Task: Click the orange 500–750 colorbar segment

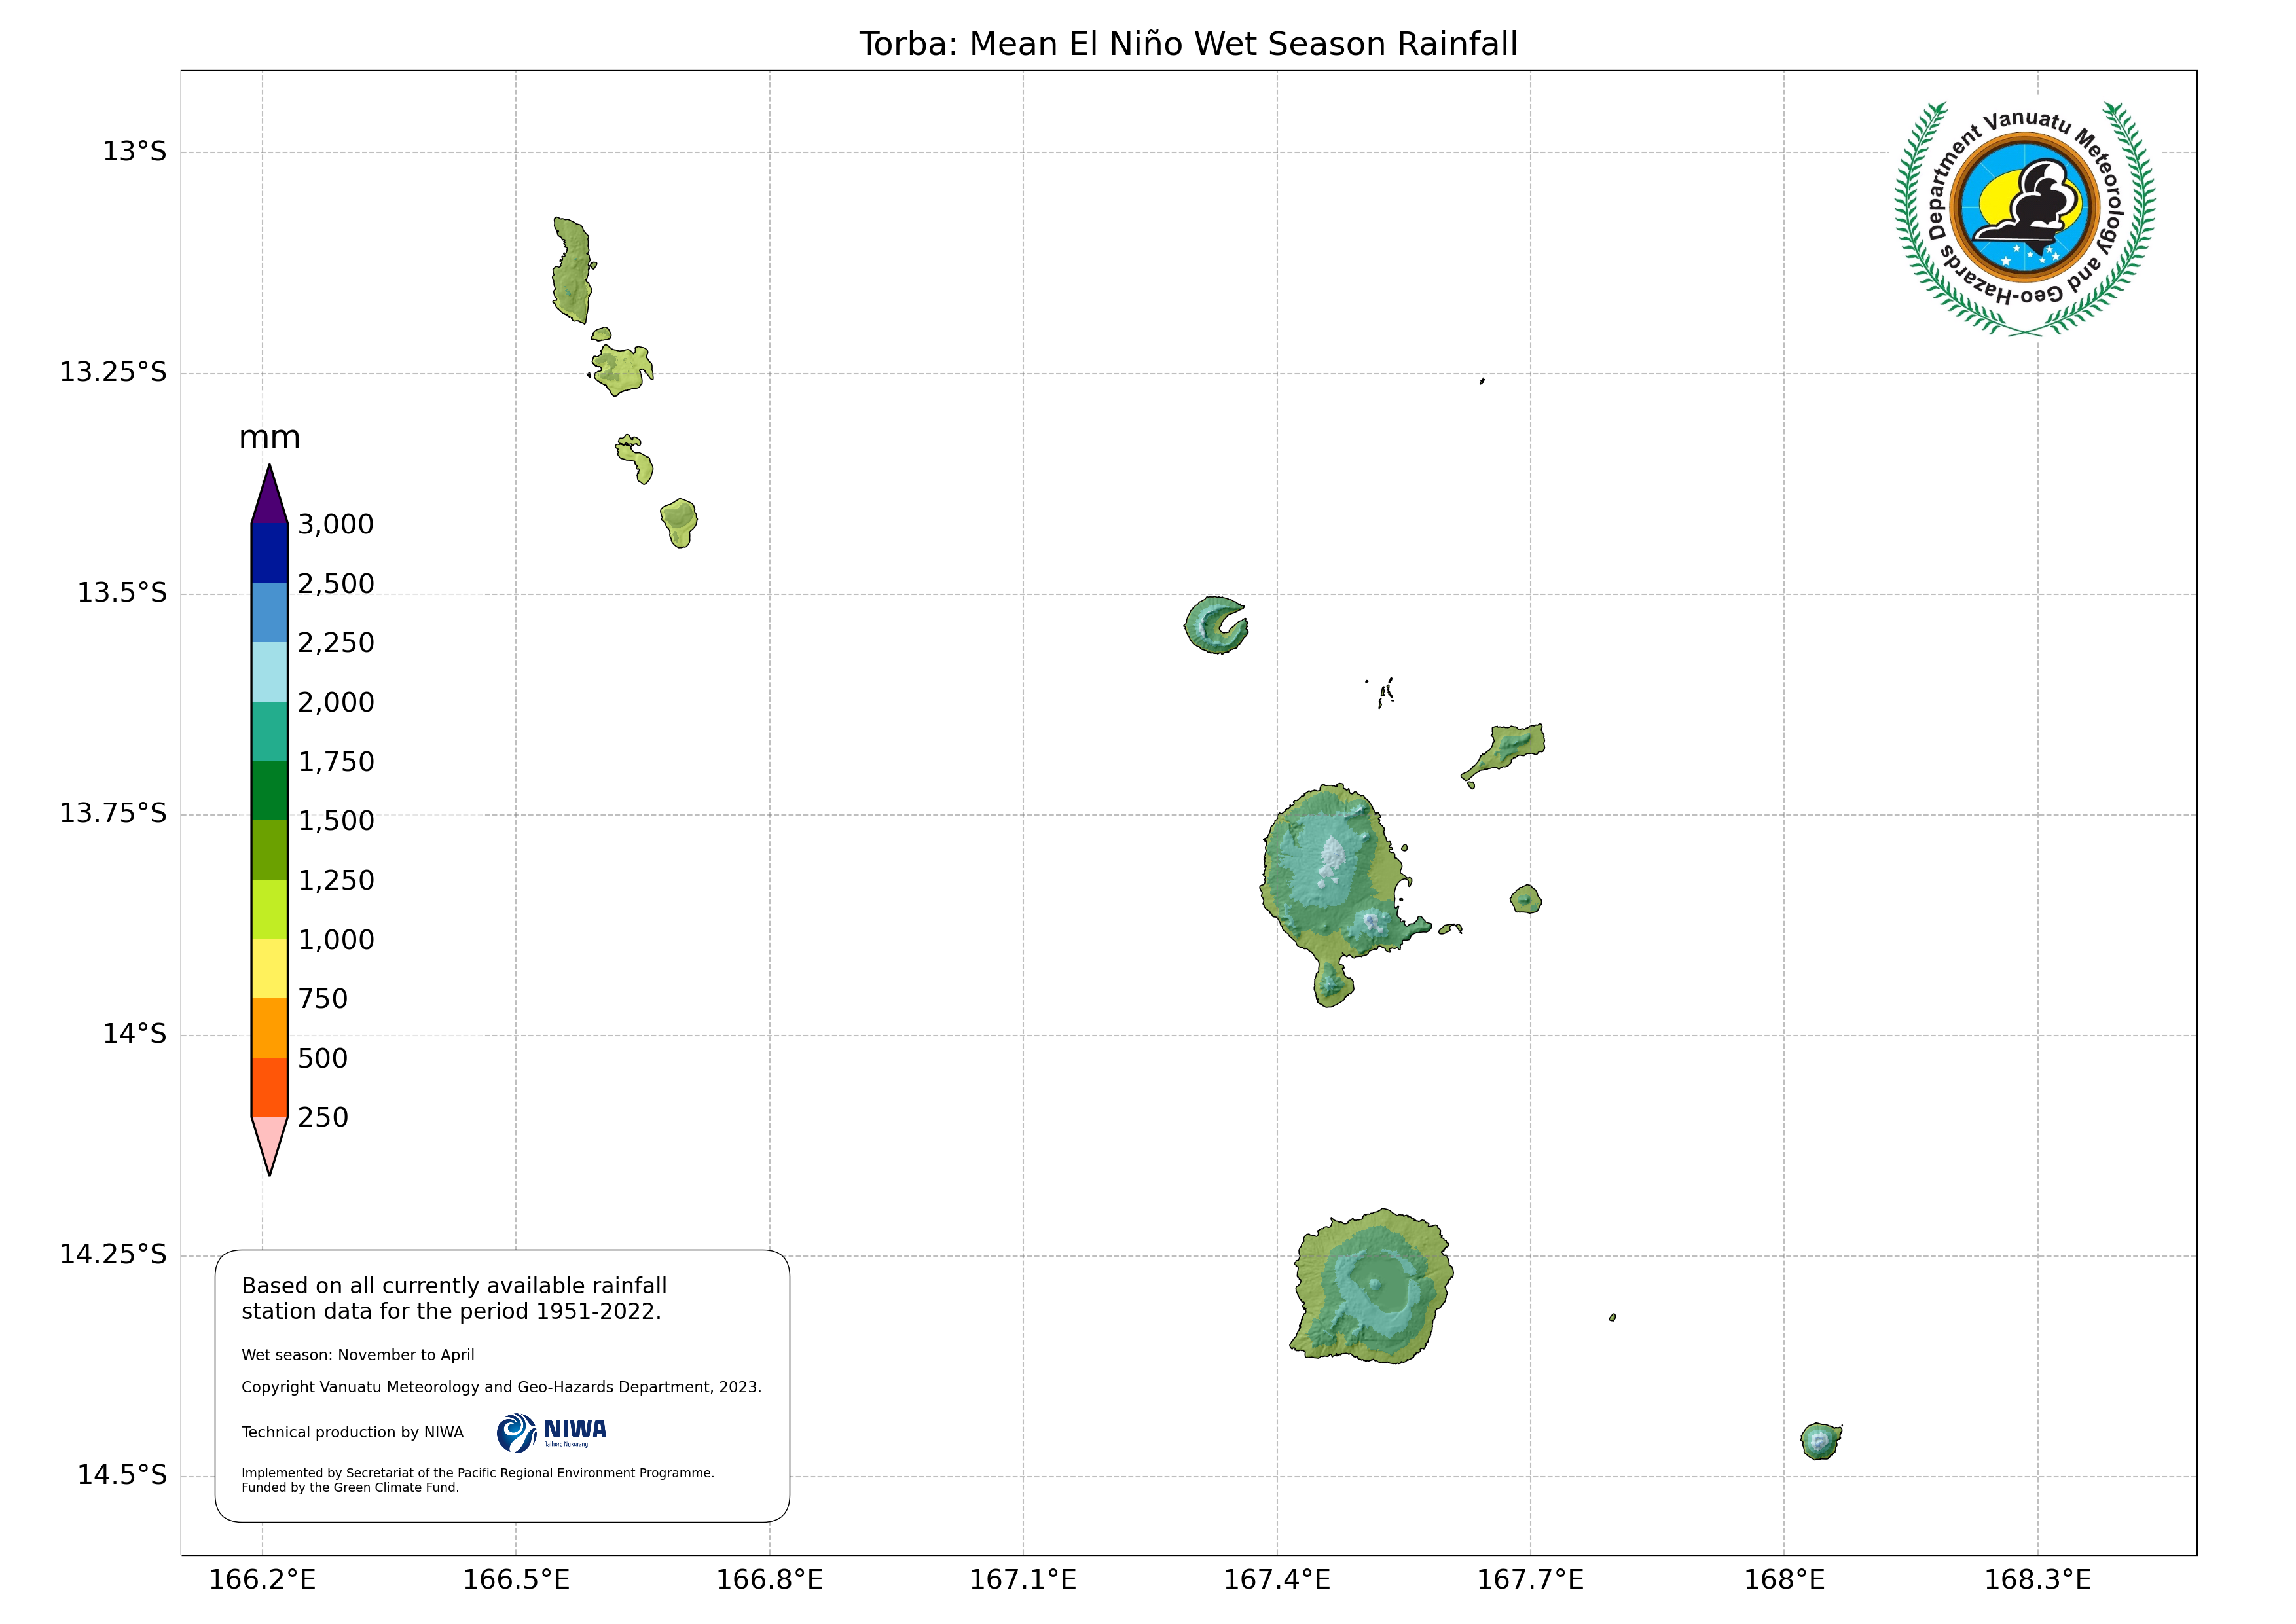Action: [269, 1028]
